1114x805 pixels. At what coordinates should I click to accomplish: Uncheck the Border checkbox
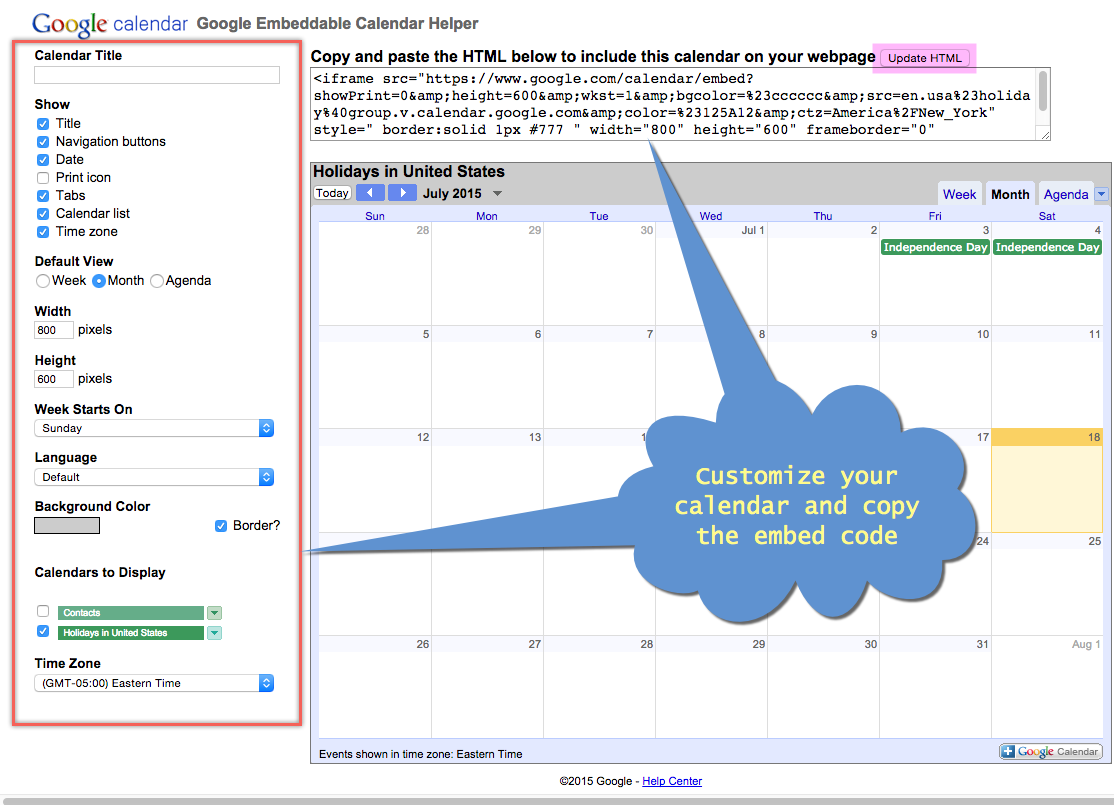(x=221, y=526)
